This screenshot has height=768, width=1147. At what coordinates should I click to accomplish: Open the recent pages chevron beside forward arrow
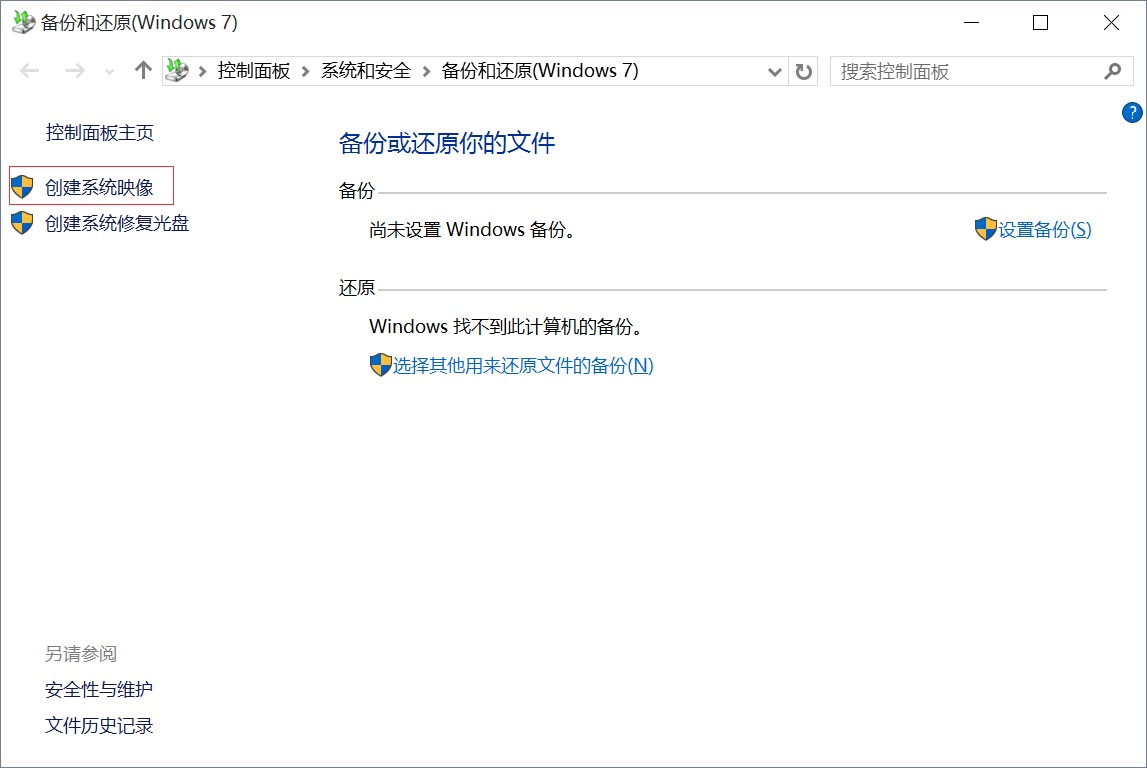[x=108, y=70]
